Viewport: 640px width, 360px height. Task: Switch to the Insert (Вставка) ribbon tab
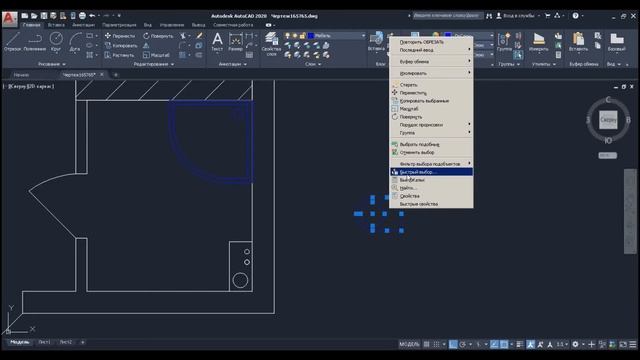pyautogui.click(x=56, y=25)
